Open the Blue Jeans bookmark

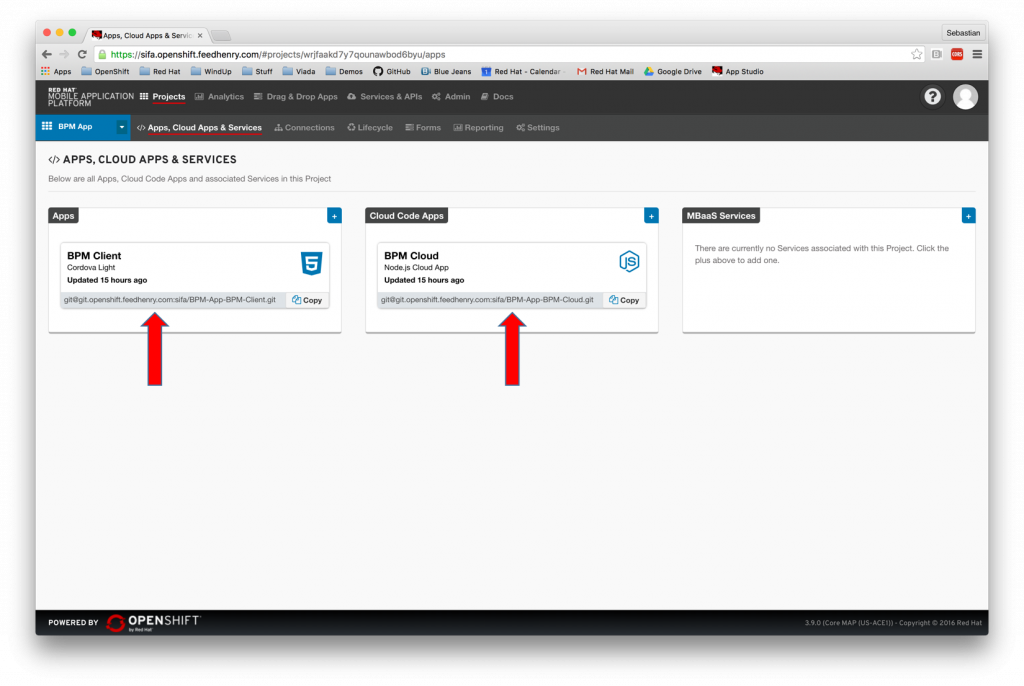446,71
